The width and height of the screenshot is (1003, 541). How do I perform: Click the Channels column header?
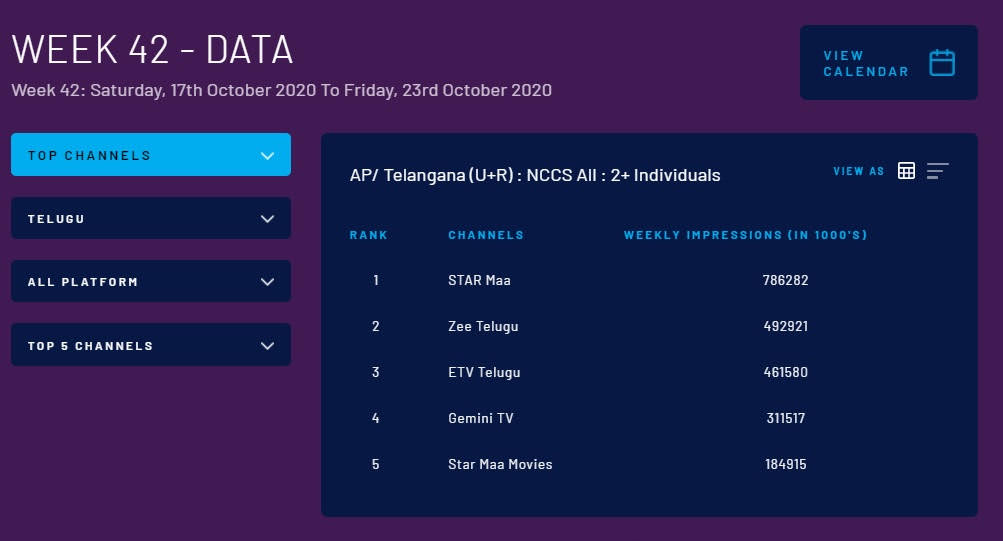click(486, 235)
